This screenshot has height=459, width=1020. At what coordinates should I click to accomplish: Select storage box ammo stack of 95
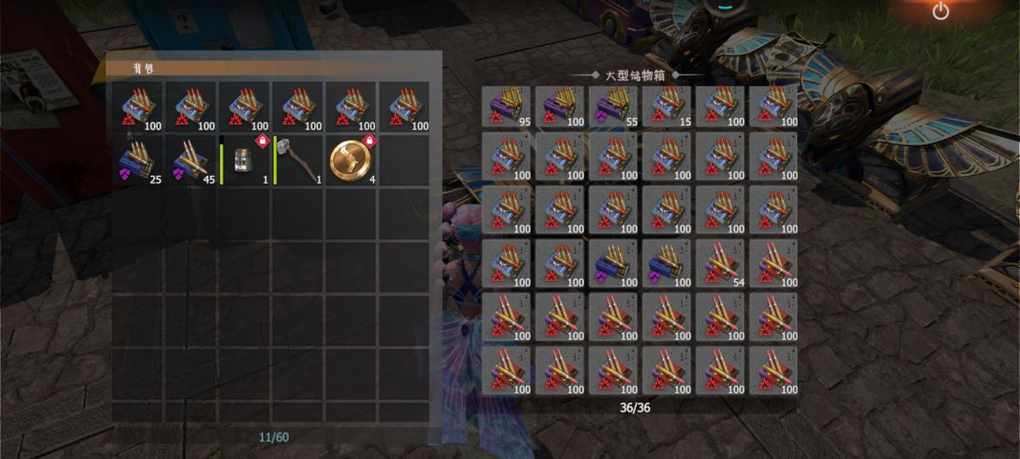tap(507, 107)
